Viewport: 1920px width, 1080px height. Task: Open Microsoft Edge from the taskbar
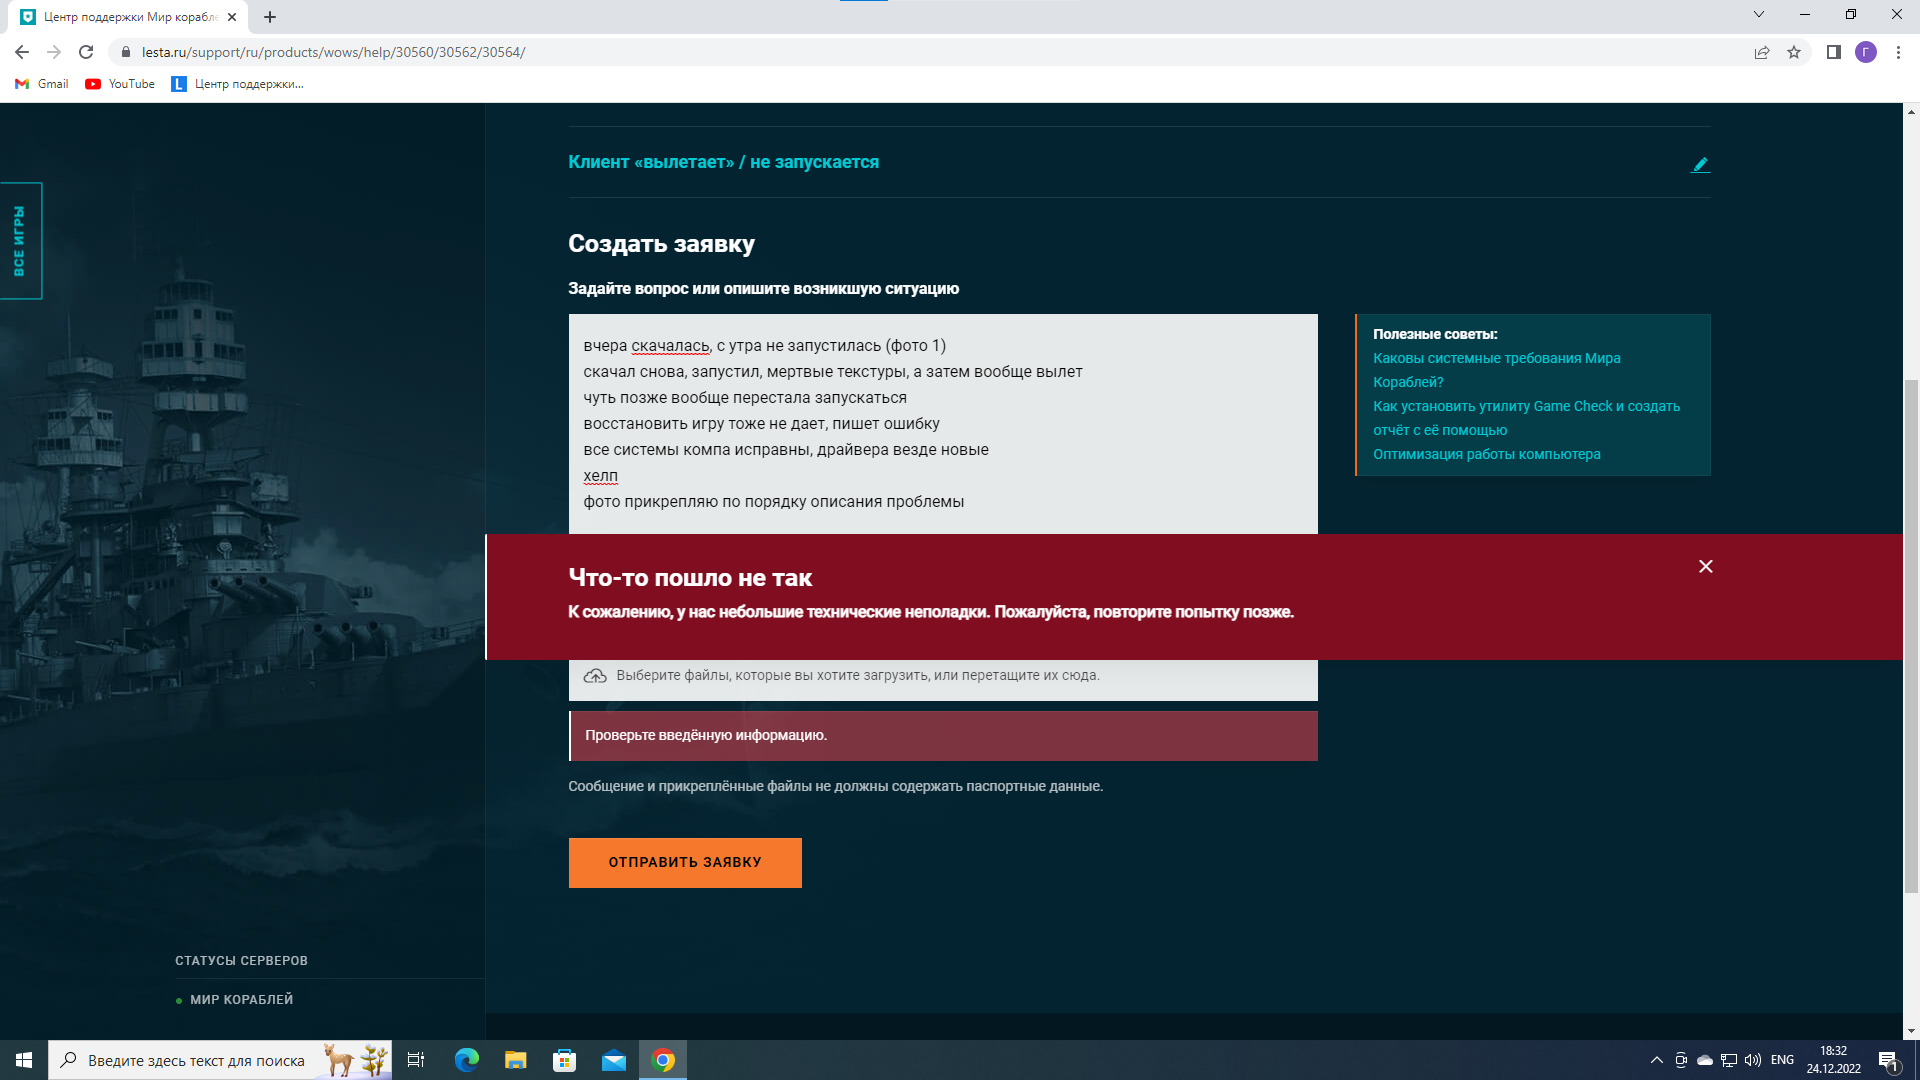(x=467, y=1060)
